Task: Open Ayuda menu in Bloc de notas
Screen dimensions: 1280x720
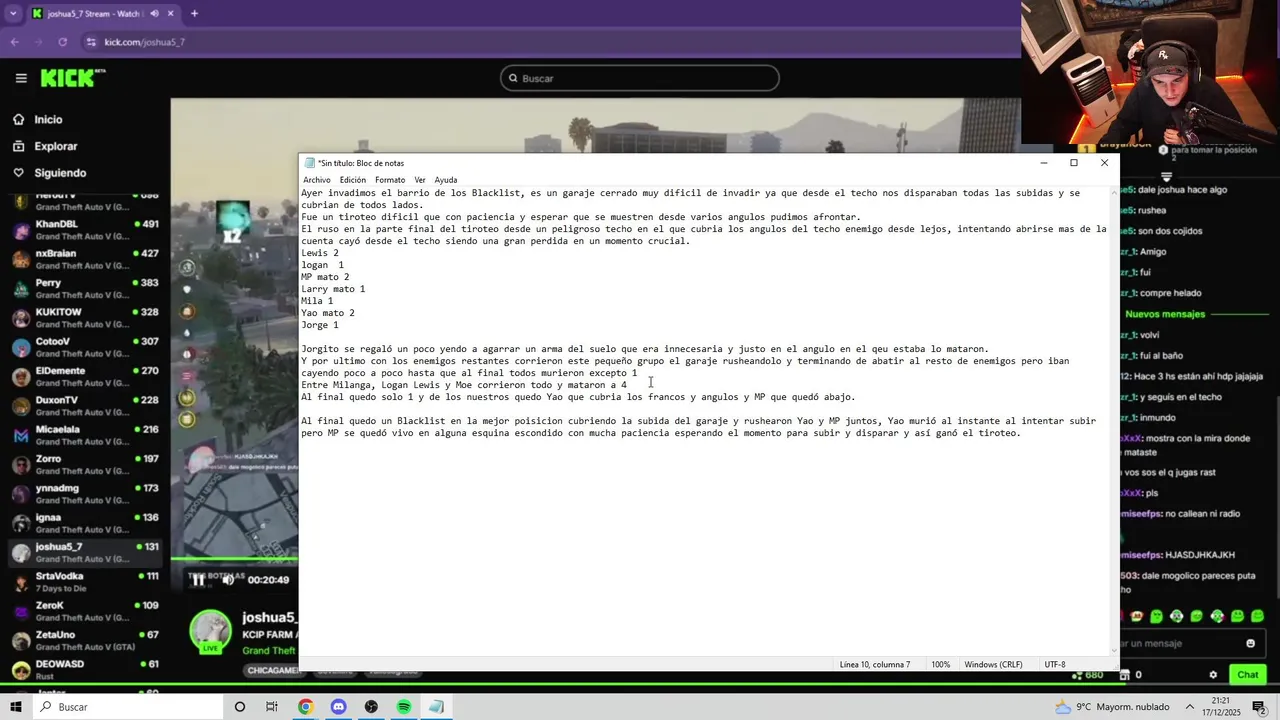Action: click(446, 180)
